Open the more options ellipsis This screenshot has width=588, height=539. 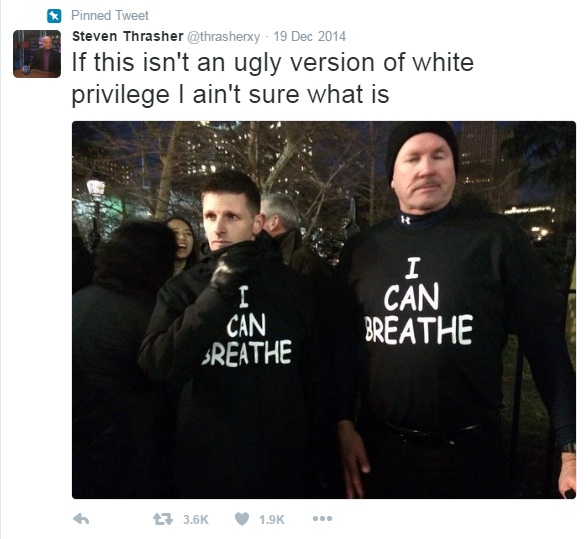pos(322,519)
